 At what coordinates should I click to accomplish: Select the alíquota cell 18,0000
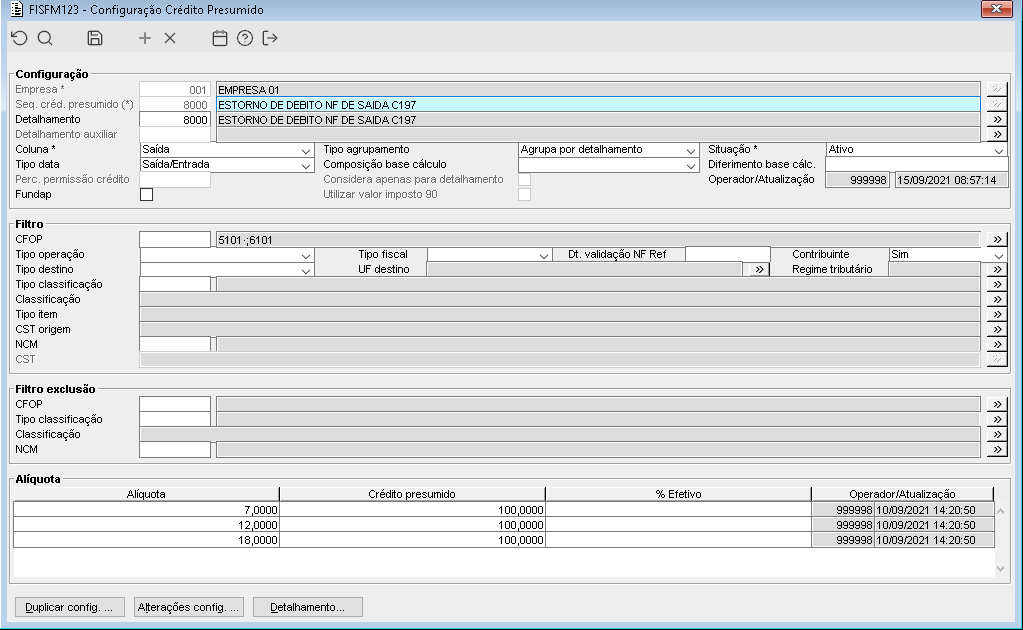[146, 539]
